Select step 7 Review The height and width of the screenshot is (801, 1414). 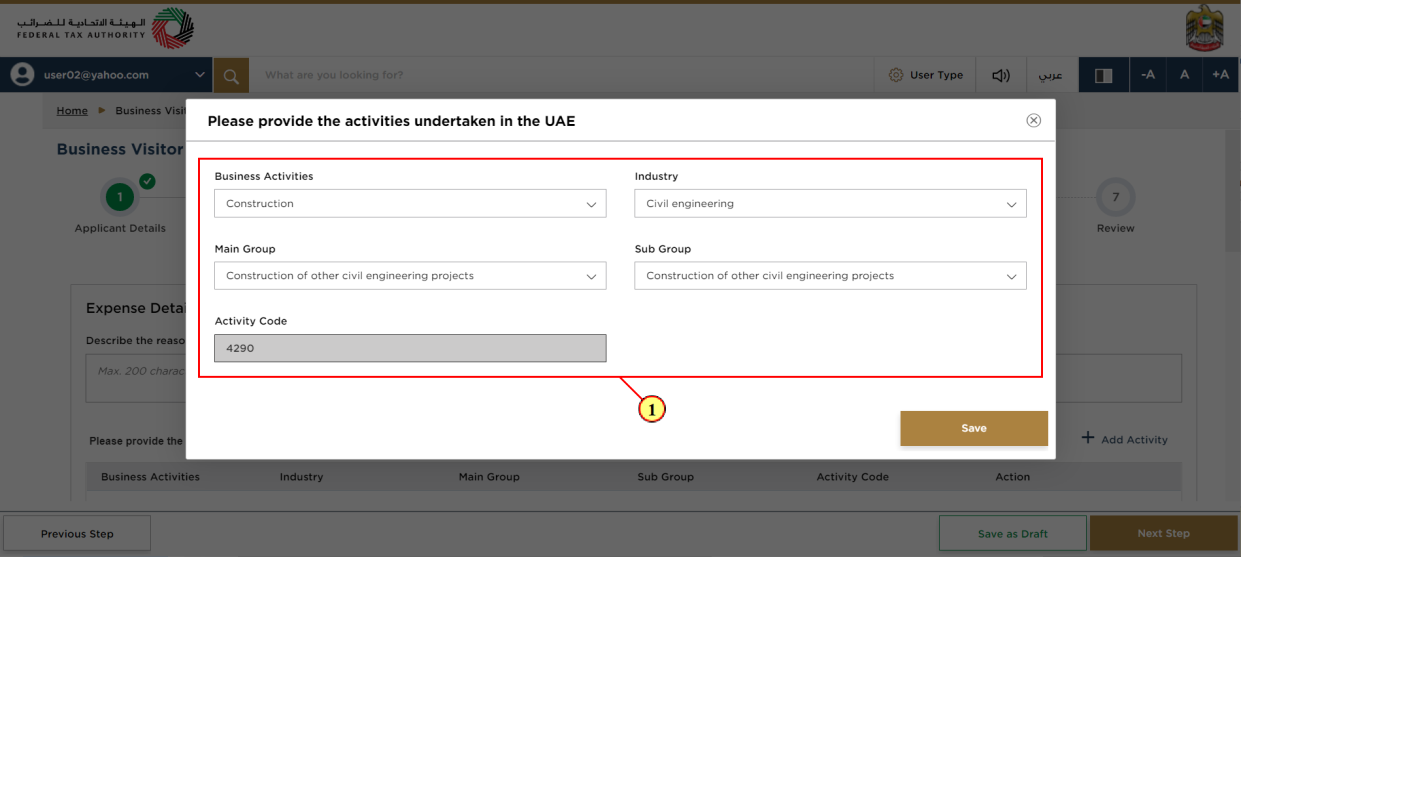[x=1115, y=198]
